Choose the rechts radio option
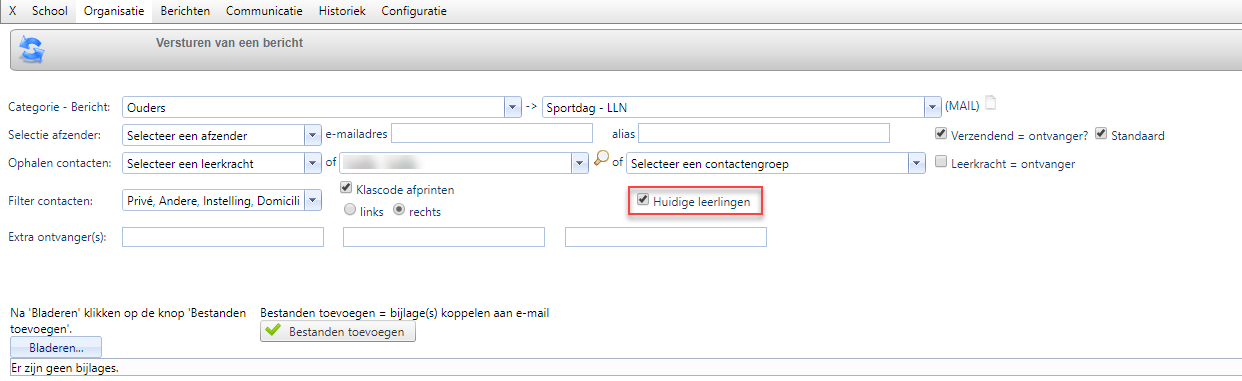Image resolution: width=1242 pixels, height=381 pixels. [399, 211]
